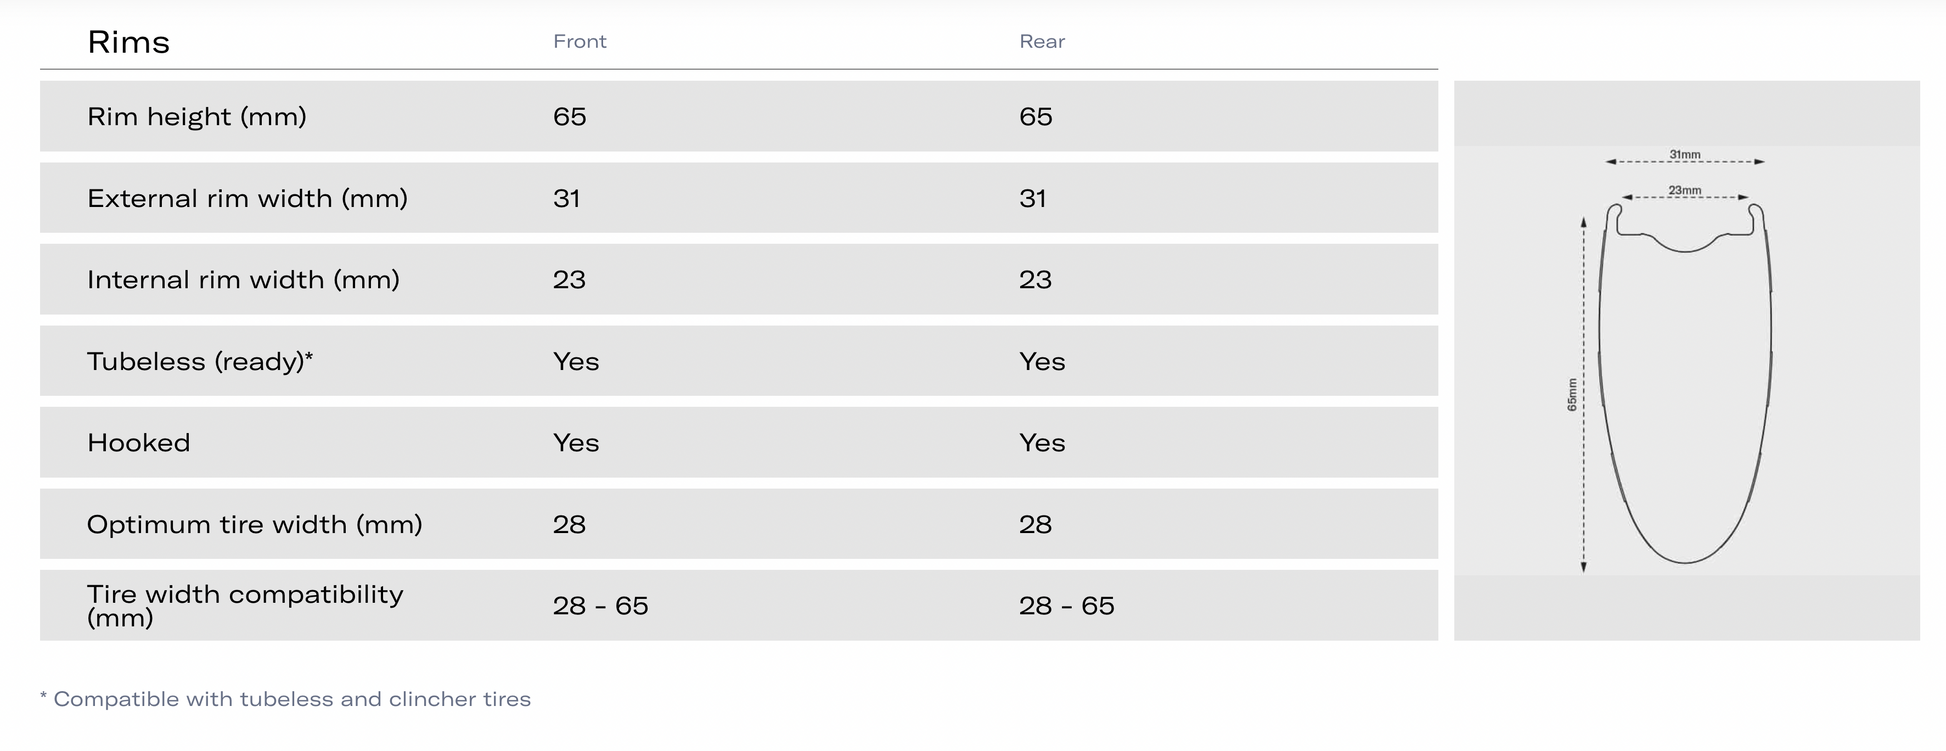Select the Internal rim width (mm) label
1946x751 pixels.
click(244, 280)
